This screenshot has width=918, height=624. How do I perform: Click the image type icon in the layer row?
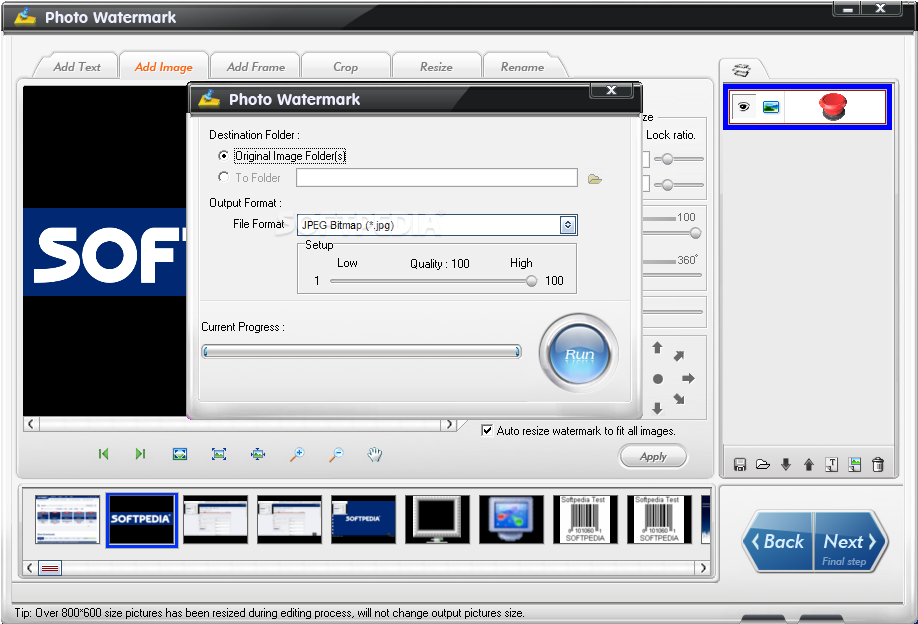click(x=771, y=107)
